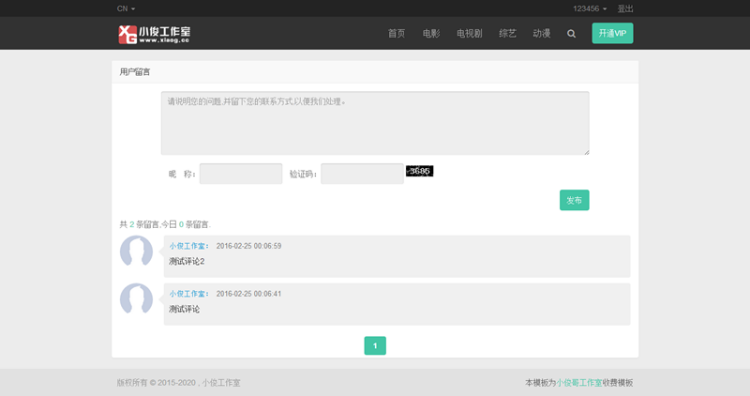750x396 pixels.
Task: Click comment text 测试评论2
Action: 187,261
